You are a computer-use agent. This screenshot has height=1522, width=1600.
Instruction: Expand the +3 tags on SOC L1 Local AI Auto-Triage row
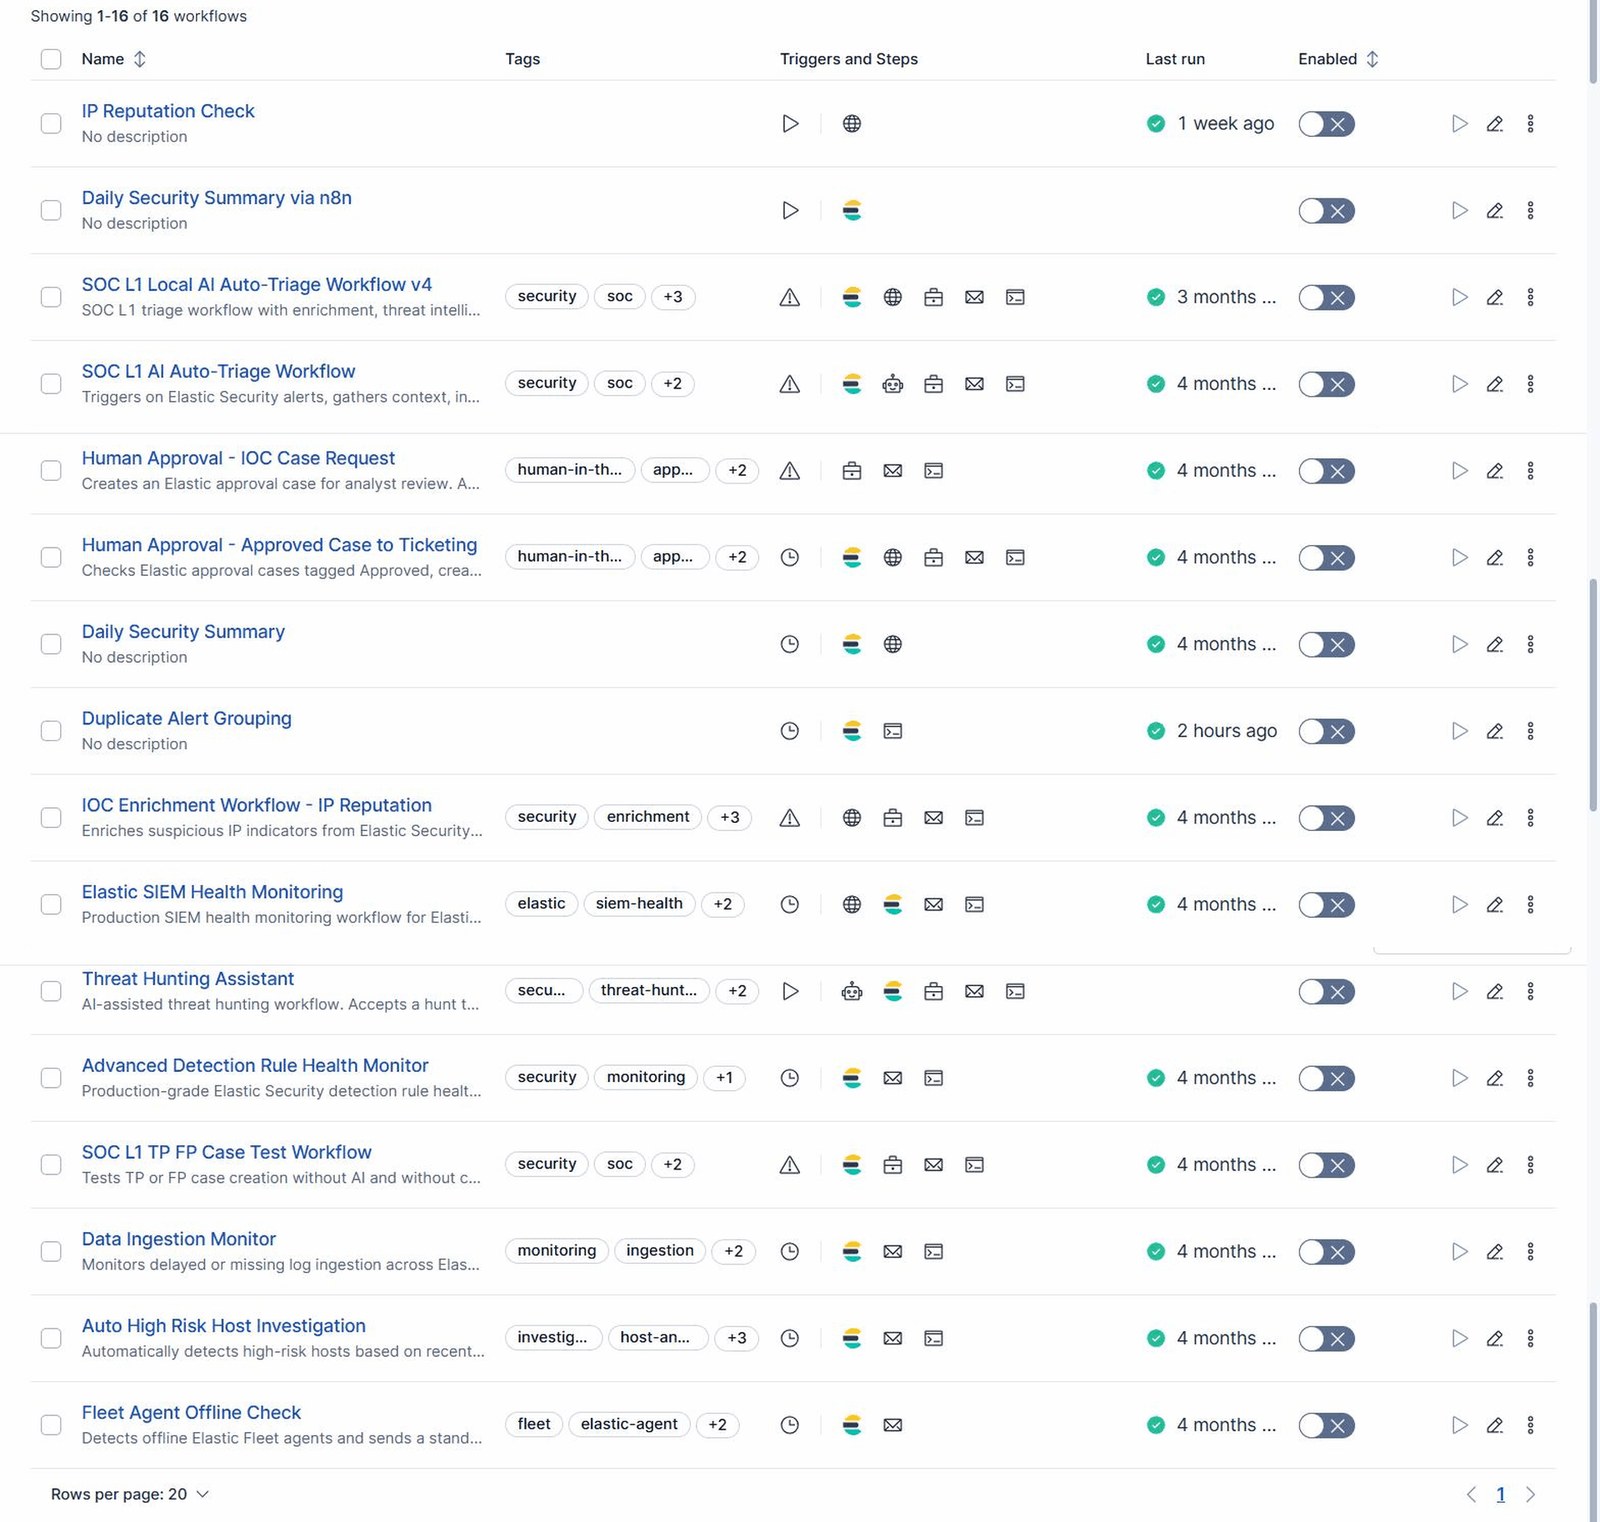(x=673, y=297)
